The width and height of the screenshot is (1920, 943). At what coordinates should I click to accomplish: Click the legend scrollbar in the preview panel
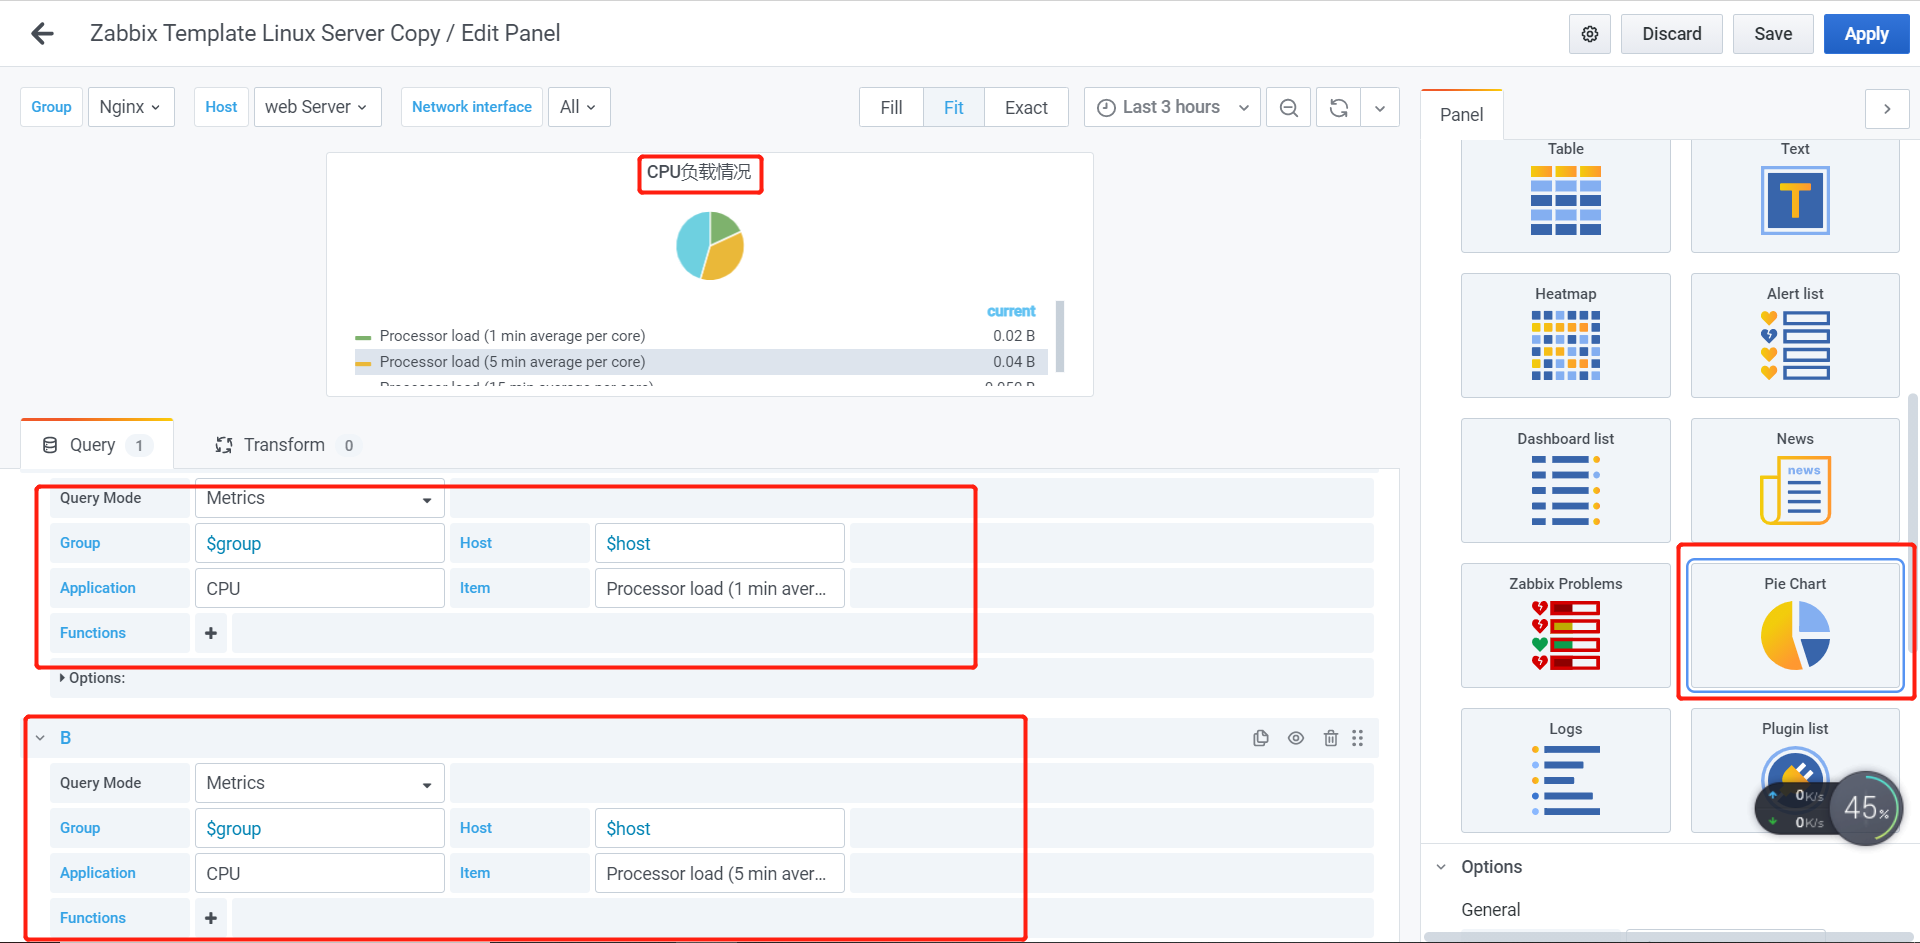click(1060, 336)
